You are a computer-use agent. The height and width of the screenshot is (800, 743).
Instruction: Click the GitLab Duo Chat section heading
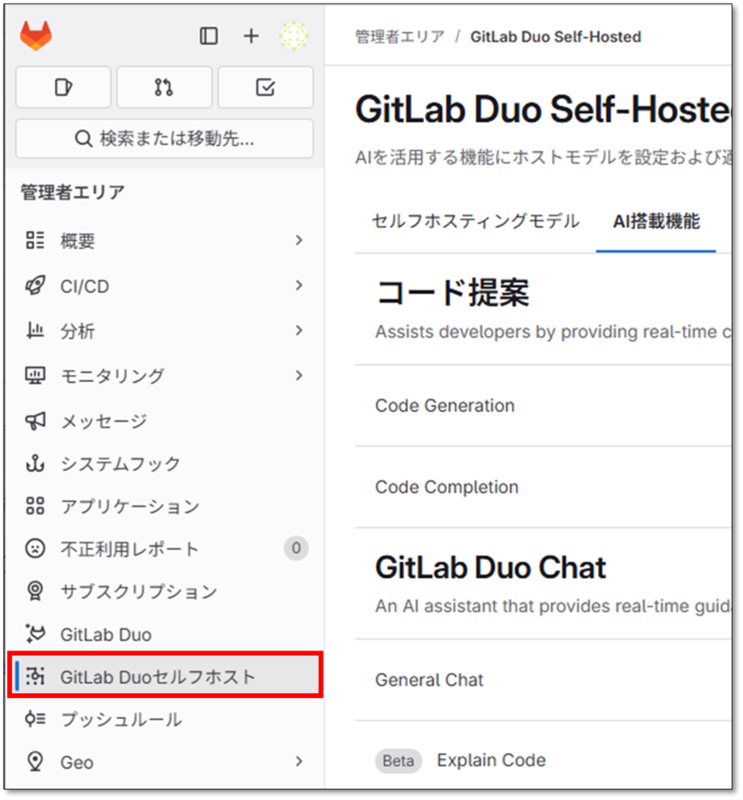tap(491, 567)
